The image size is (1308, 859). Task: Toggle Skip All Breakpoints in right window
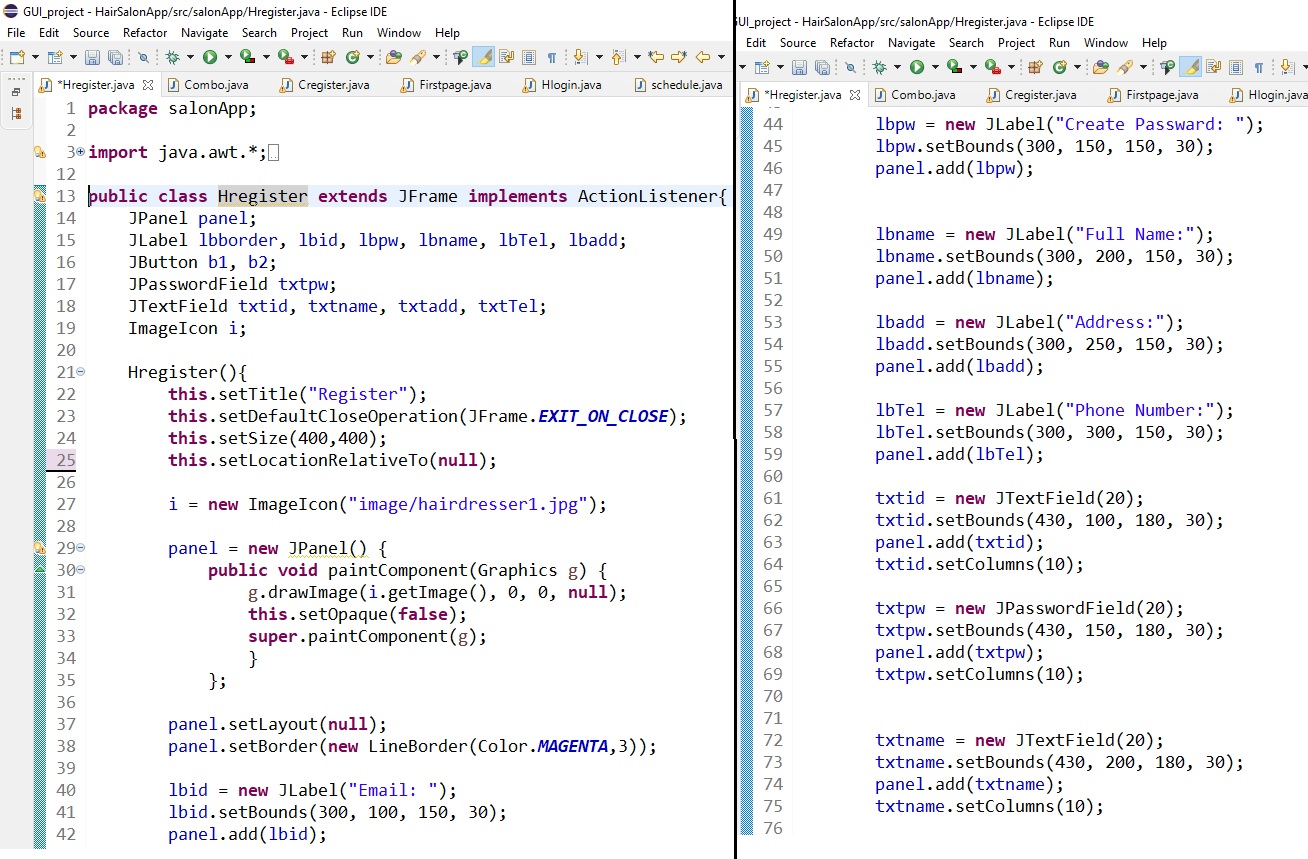click(850, 67)
